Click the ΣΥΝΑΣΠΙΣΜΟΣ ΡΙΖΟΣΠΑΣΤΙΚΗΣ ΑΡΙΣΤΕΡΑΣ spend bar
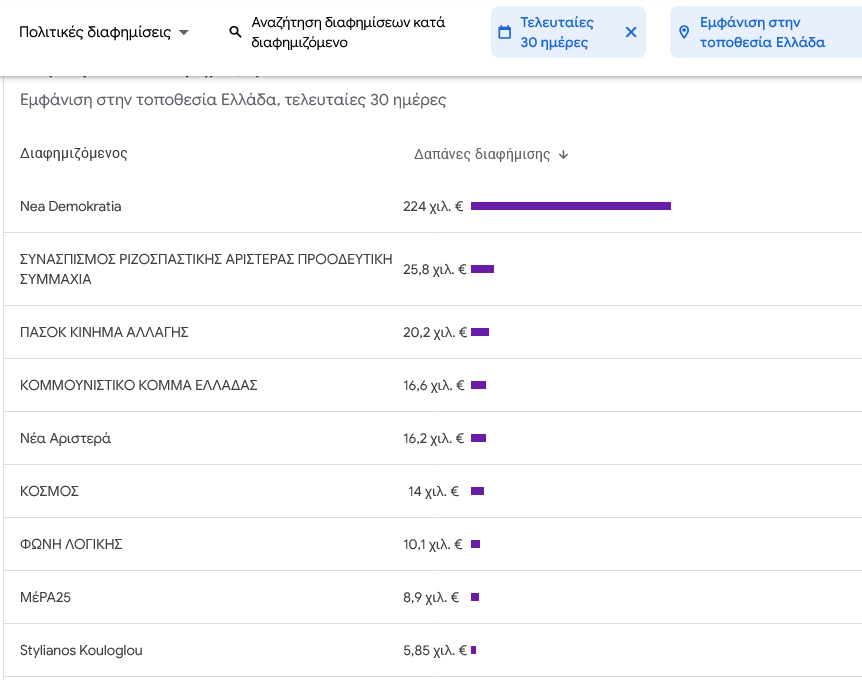Viewport: 862px width, 680px height. pos(483,269)
